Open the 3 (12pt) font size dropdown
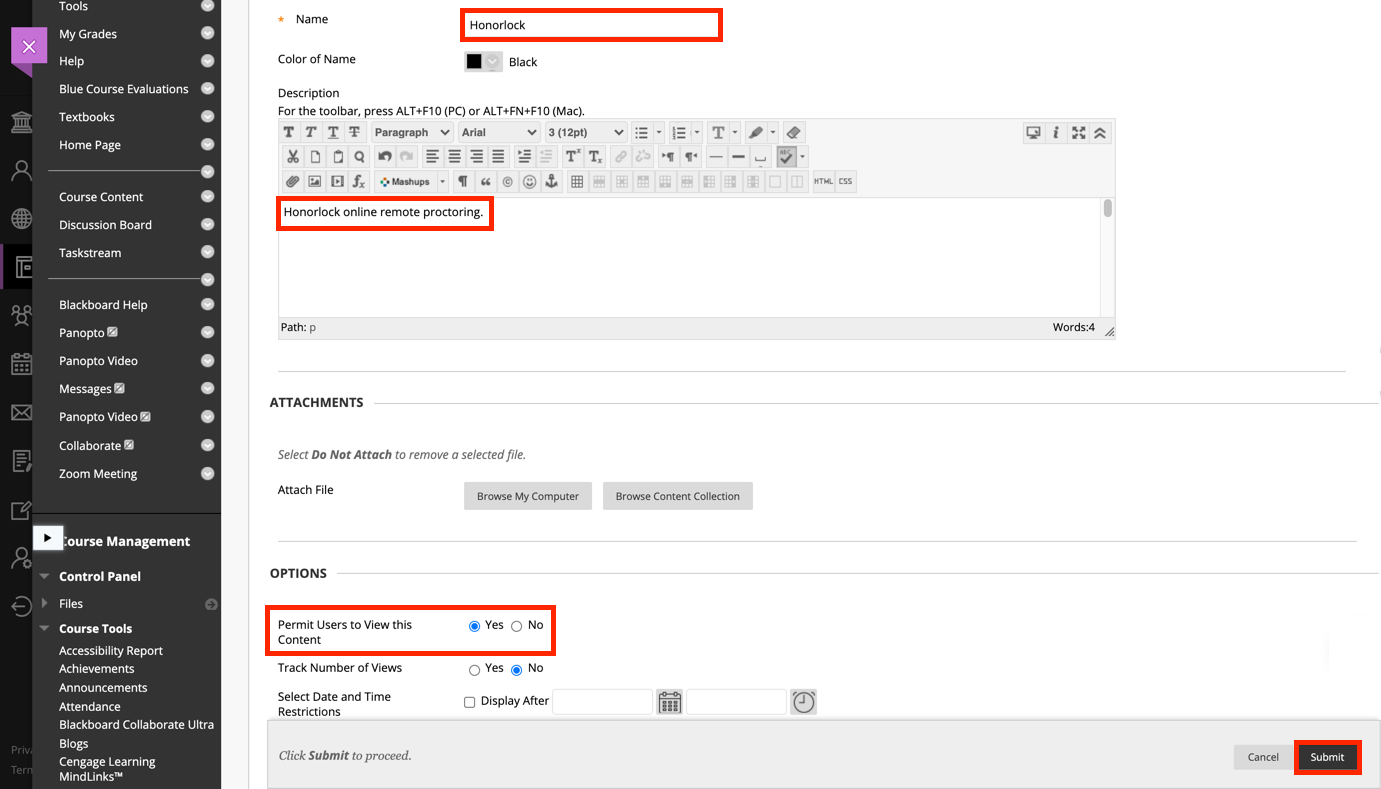 click(586, 132)
